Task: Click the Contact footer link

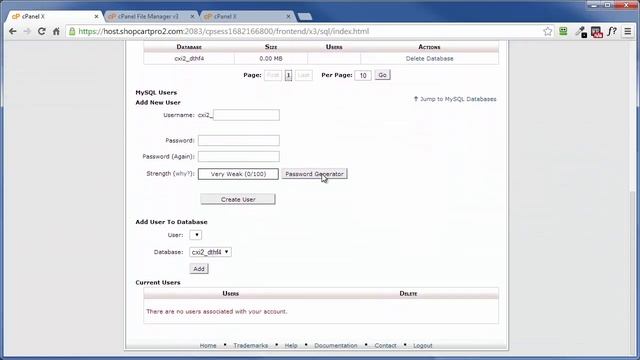Action: tap(385, 345)
